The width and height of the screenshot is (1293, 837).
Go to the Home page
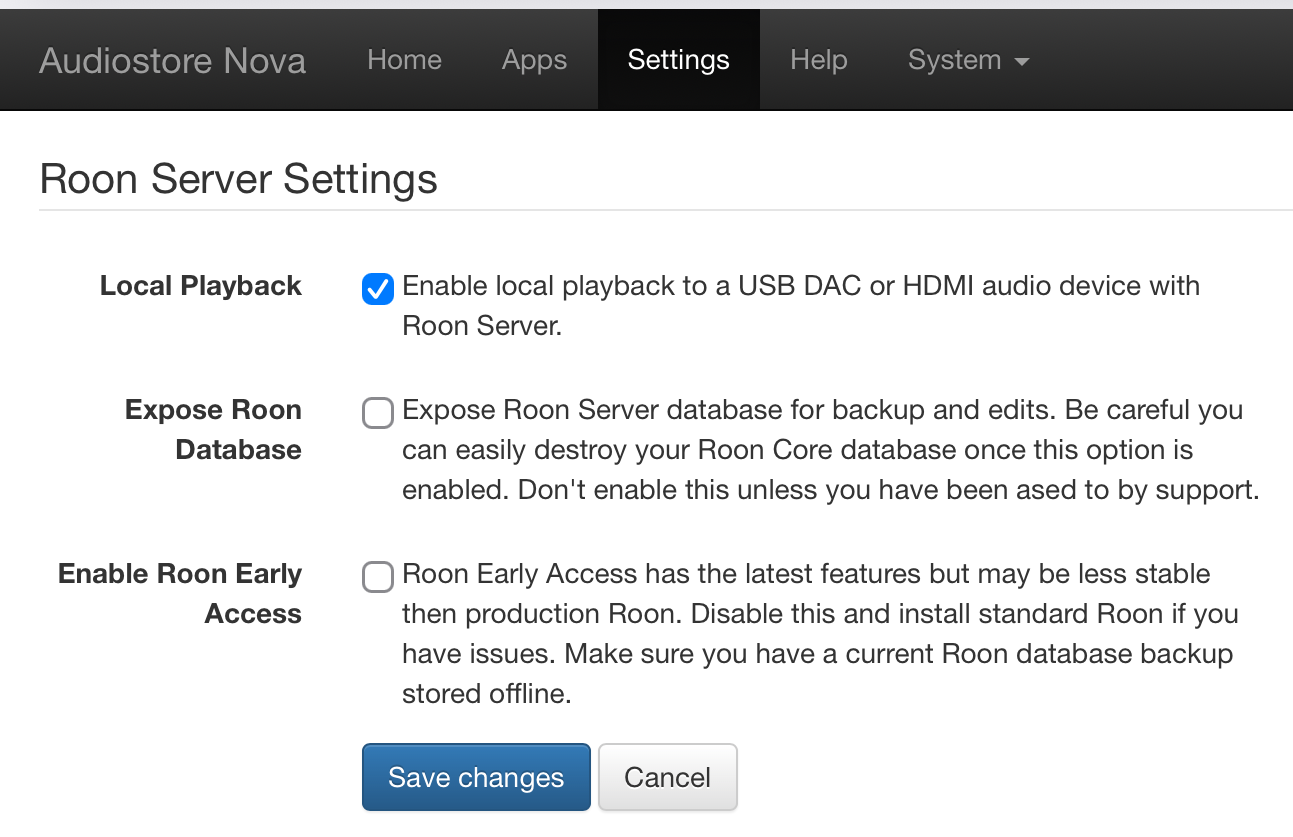404,60
